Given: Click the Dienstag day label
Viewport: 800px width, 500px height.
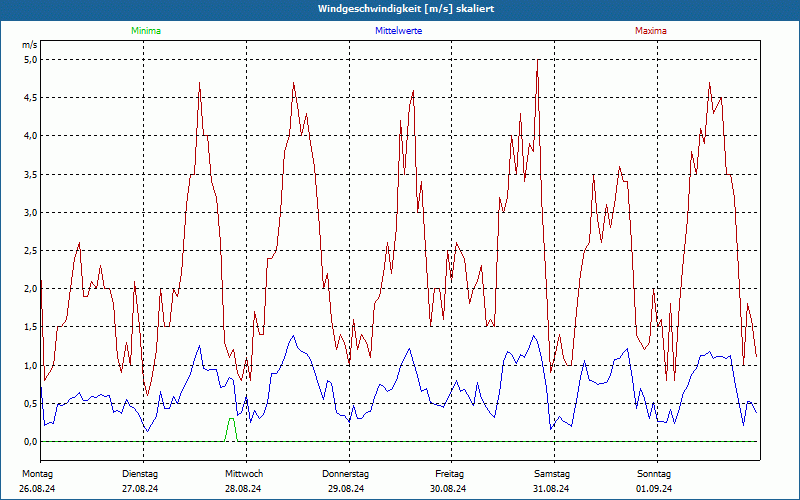Looking at the screenshot, I should pyautogui.click(x=140, y=474).
